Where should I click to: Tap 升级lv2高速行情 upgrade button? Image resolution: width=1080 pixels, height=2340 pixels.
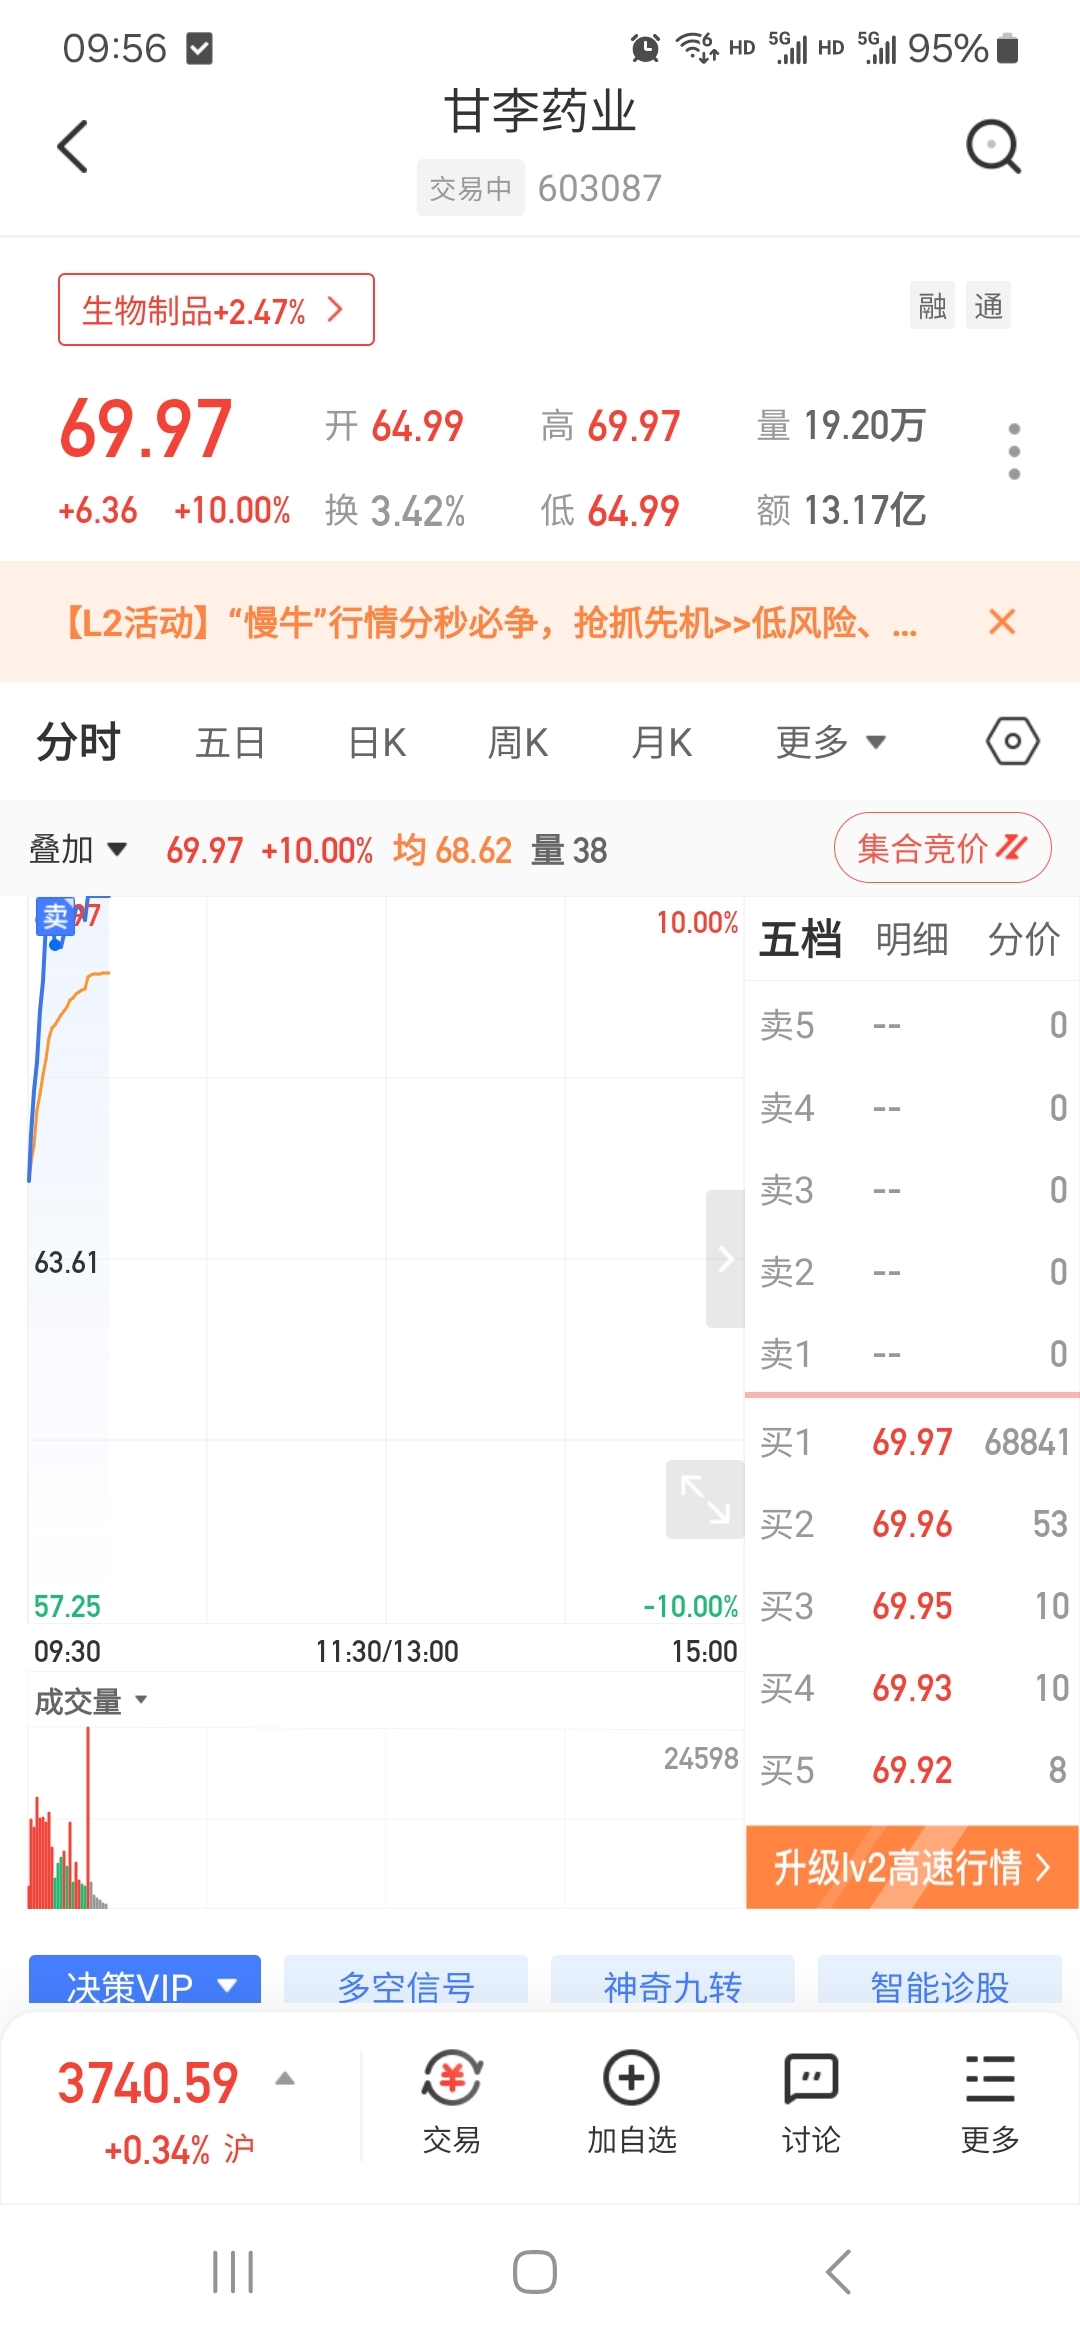pyautogui.click(x=912, y=1867)
